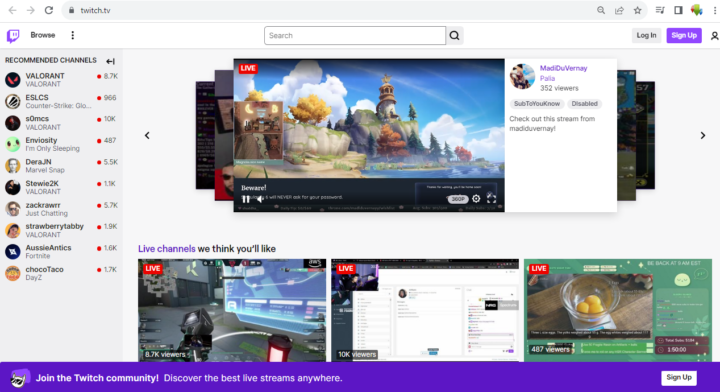This screenshot has height=392, width=720.
Task: Click strawberrytabby channel name text
Action: (55, 226)
